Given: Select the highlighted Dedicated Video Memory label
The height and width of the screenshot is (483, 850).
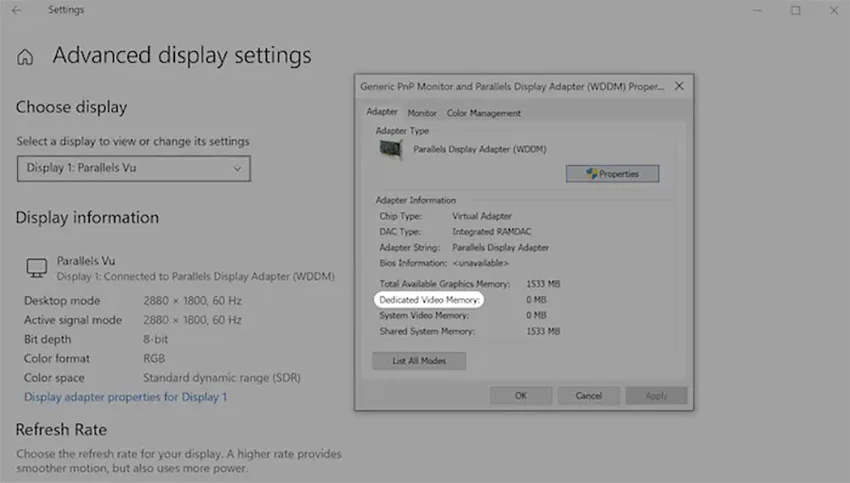Looking at the screenshot, I should point(429,300).
